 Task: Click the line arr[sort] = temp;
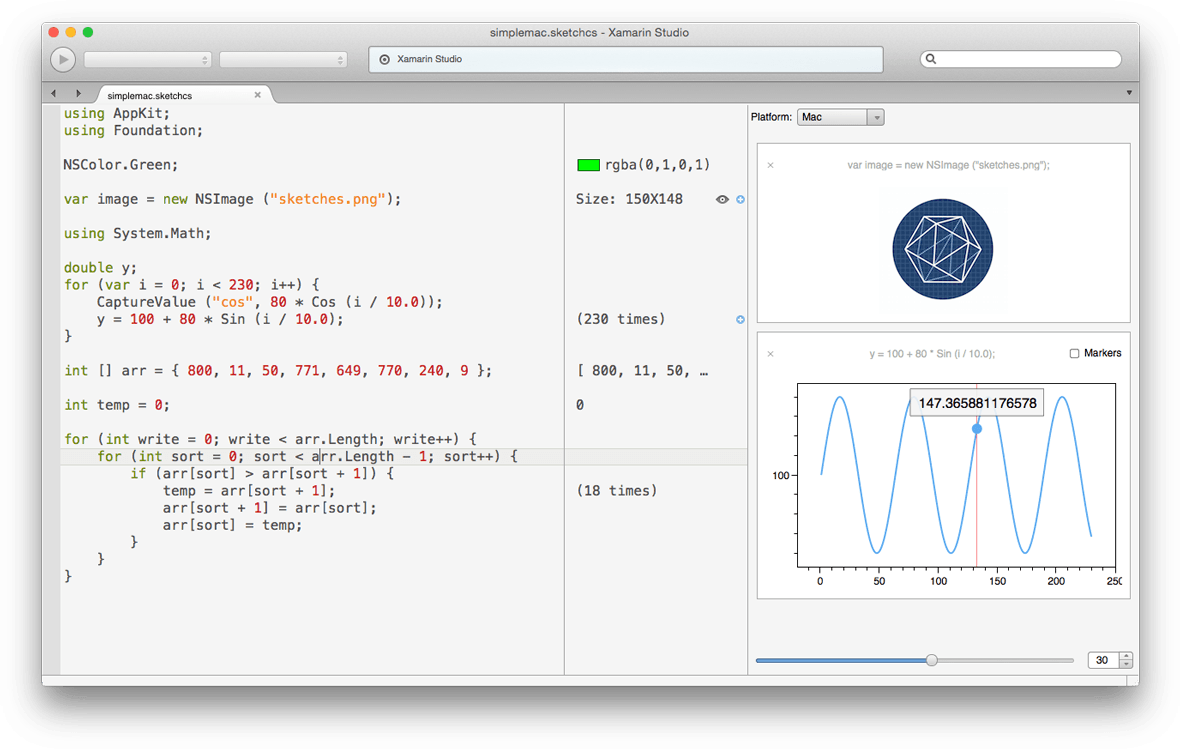(233, 525)
